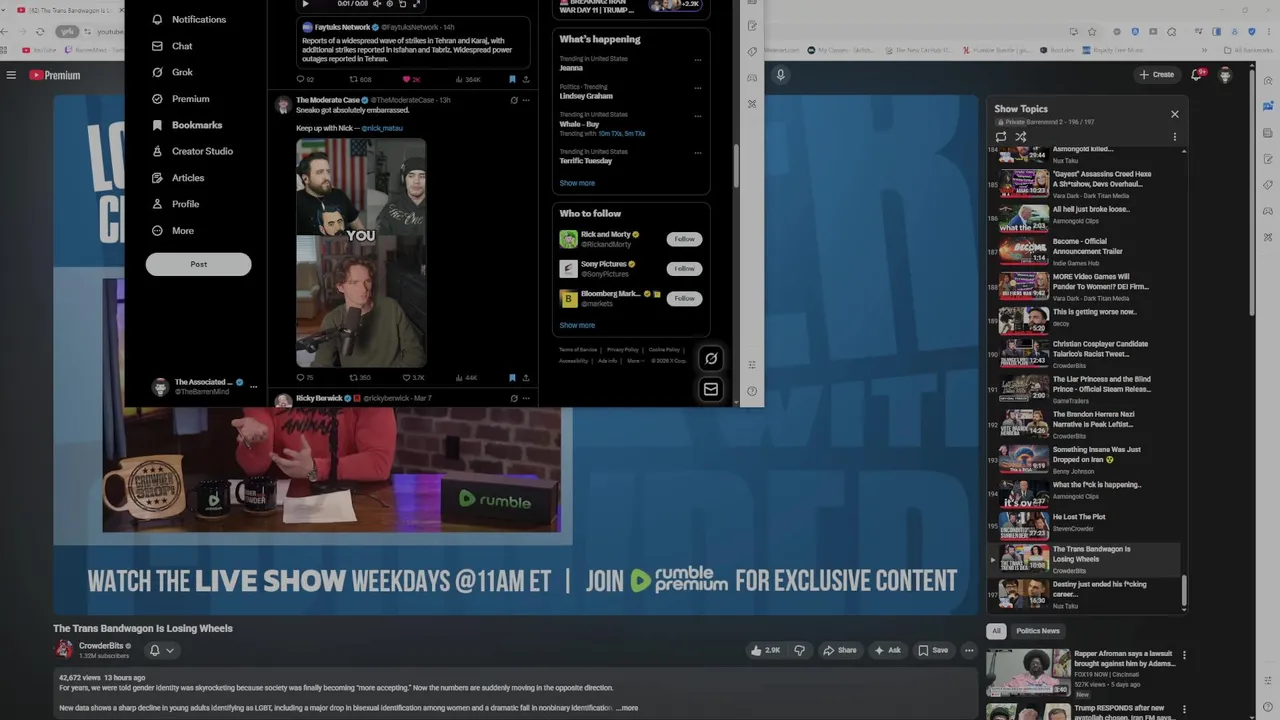Open account options next to The Associated profile
1280x720 pixels.
pos(253,386)
